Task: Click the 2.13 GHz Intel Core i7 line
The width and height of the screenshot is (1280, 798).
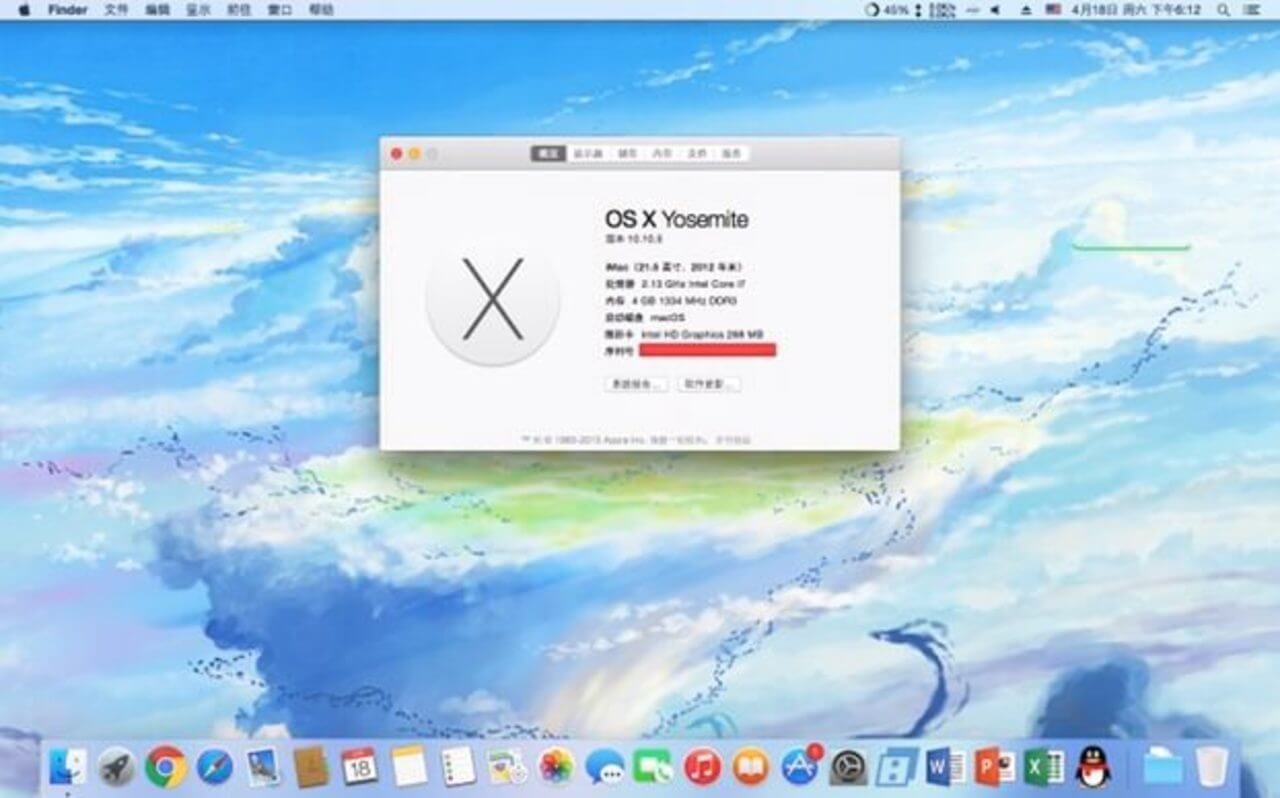Action: point(675,284)
